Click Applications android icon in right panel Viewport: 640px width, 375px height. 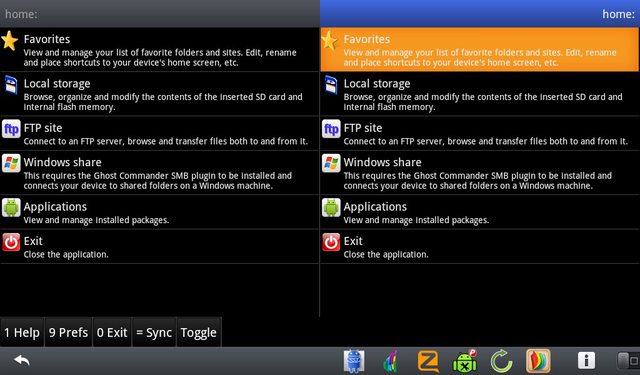tap(331, 208)
